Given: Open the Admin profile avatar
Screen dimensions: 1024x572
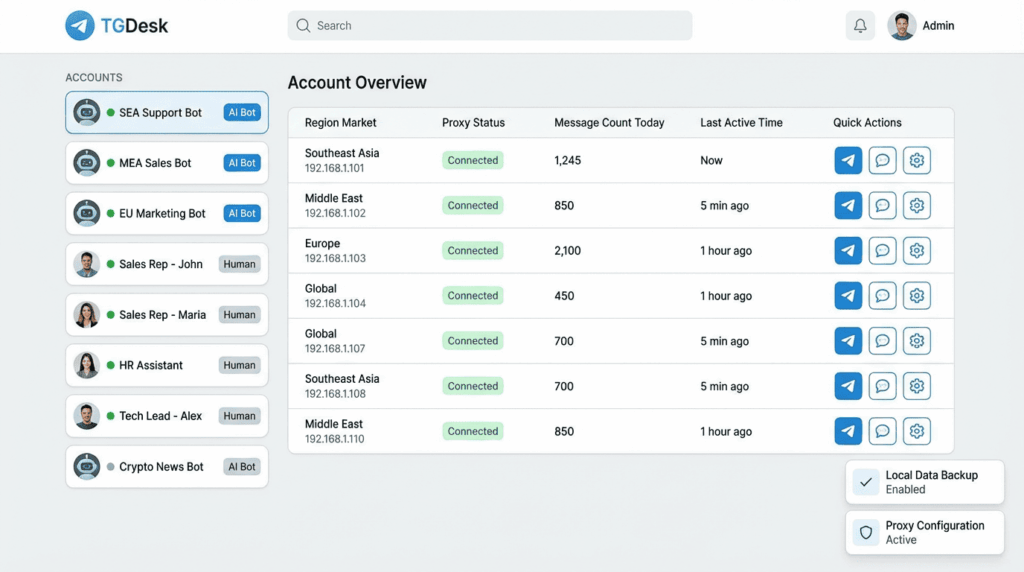Looking at the screenshot, I should (901, 25).
